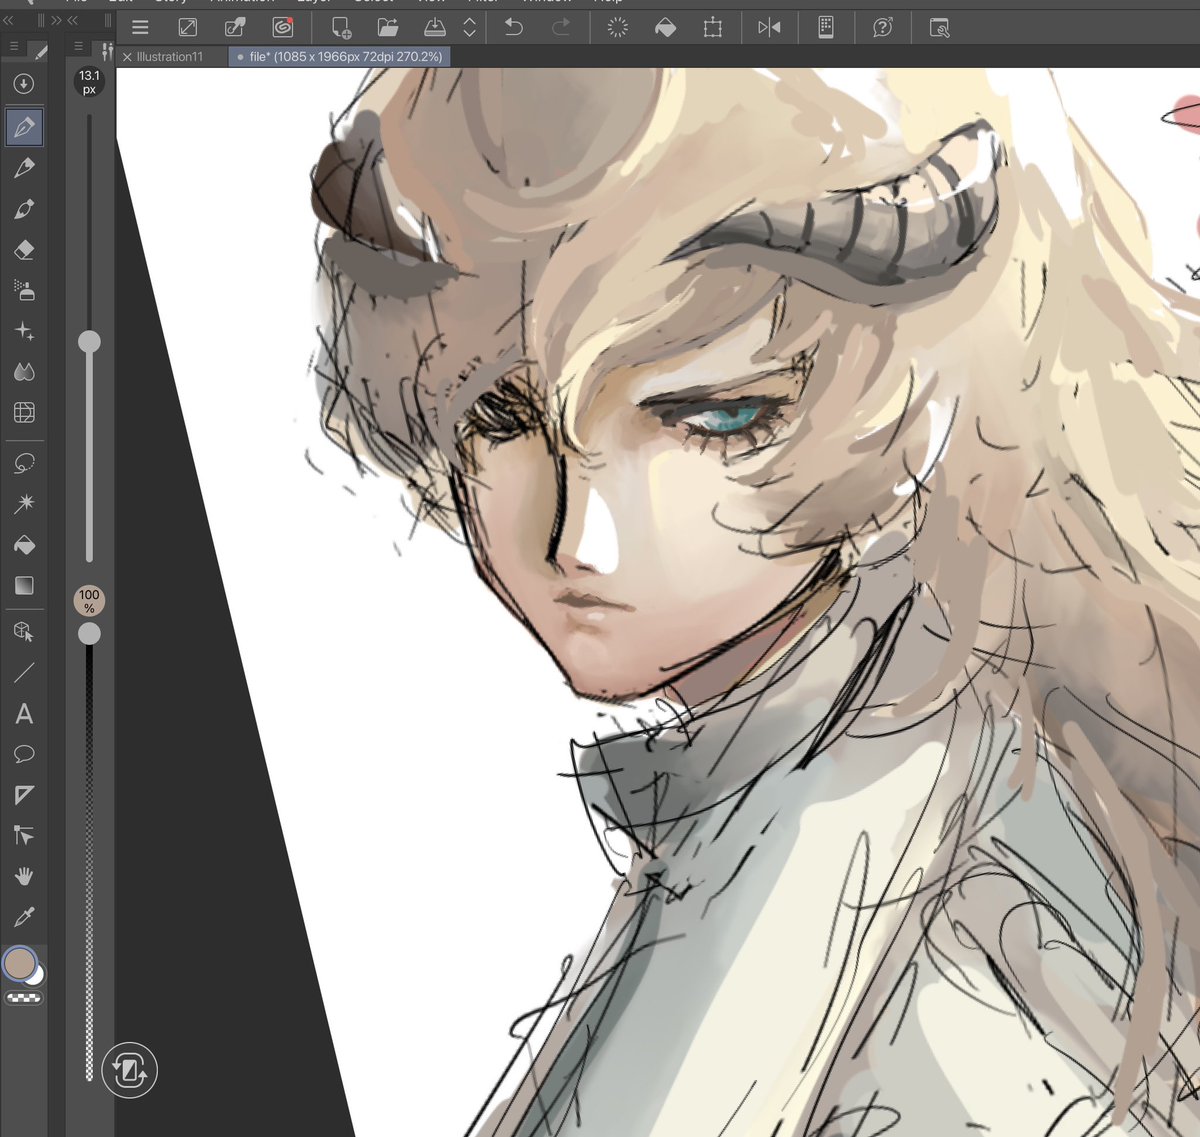This screenshot has height=1137, width=1200.
Task: Select the Eyedropper tool
Action: [x=24, y=916]
